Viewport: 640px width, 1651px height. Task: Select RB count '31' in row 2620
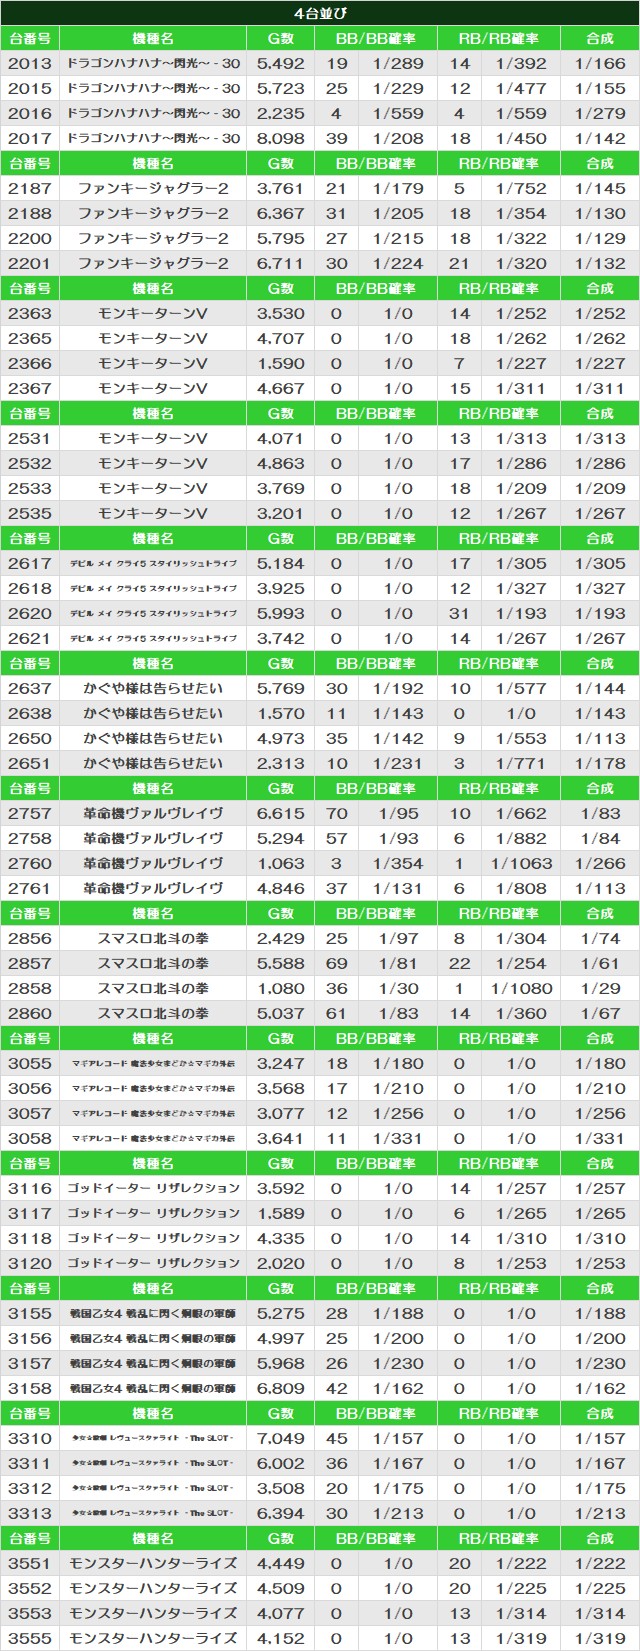(459, 613)
